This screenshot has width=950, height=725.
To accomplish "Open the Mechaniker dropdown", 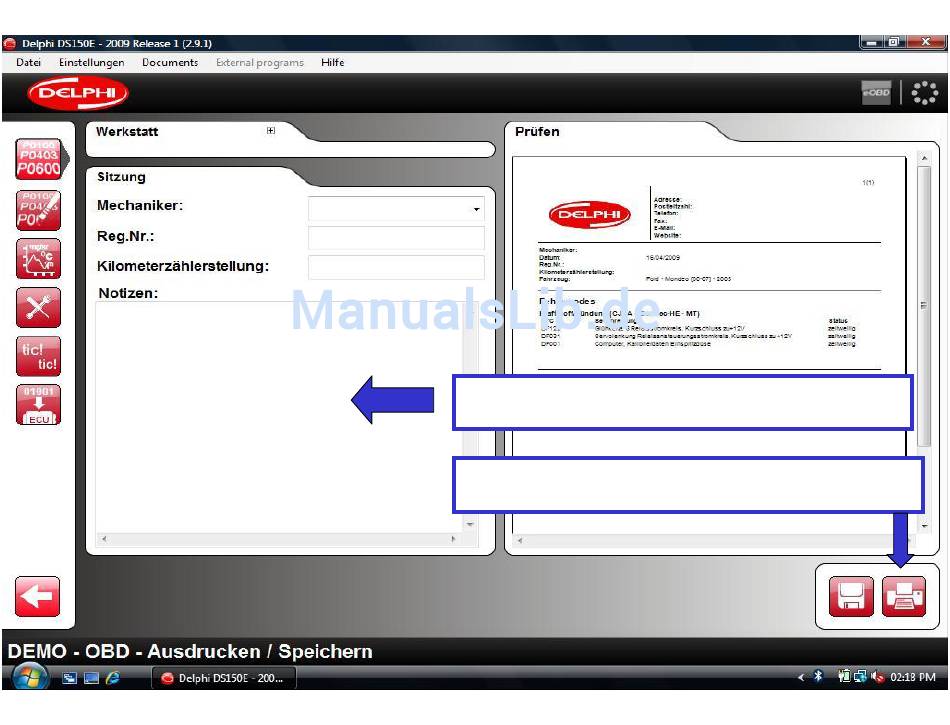I will pyautogui.click(x=477, y=210).
